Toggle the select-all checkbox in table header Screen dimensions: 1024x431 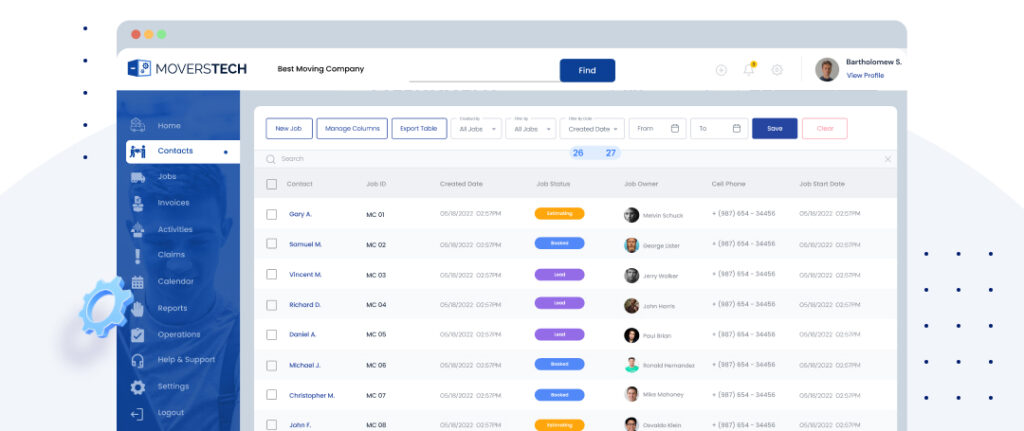pos(271,184)
